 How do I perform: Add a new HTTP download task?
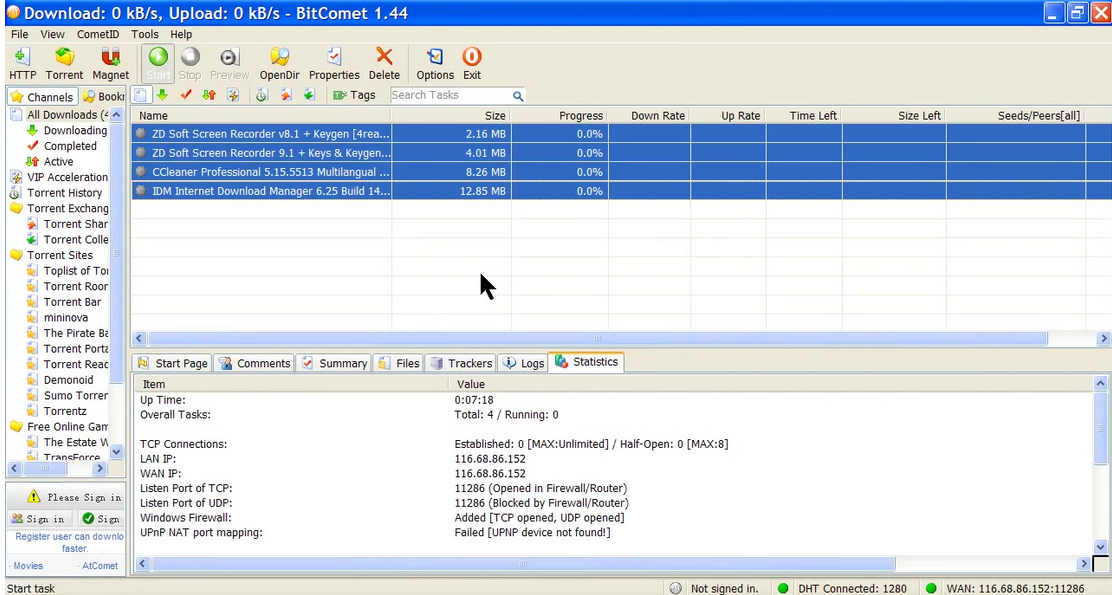(x=22, y=64)
